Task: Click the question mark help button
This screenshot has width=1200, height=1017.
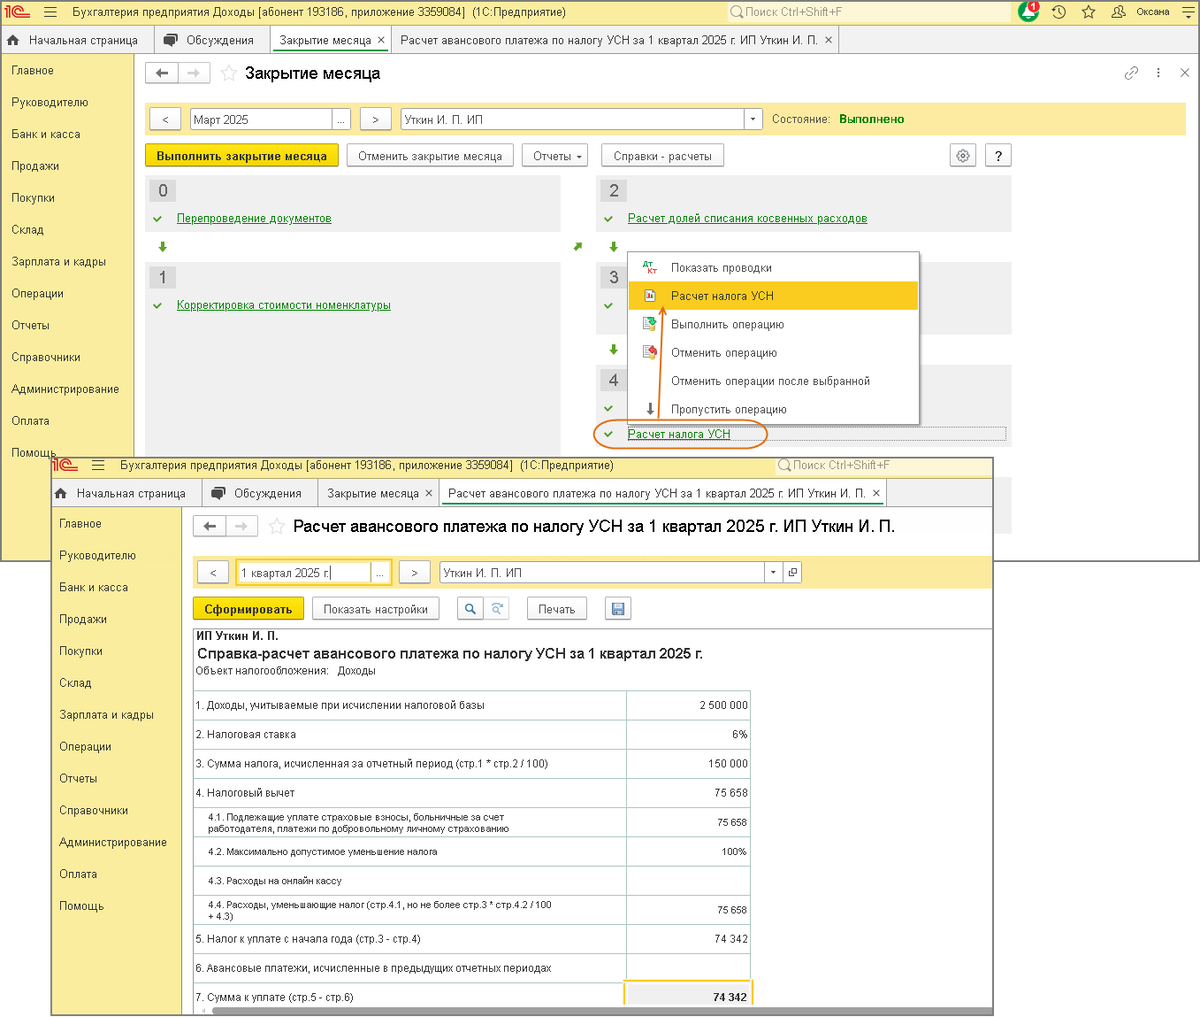Action: (x=998, y=156)
